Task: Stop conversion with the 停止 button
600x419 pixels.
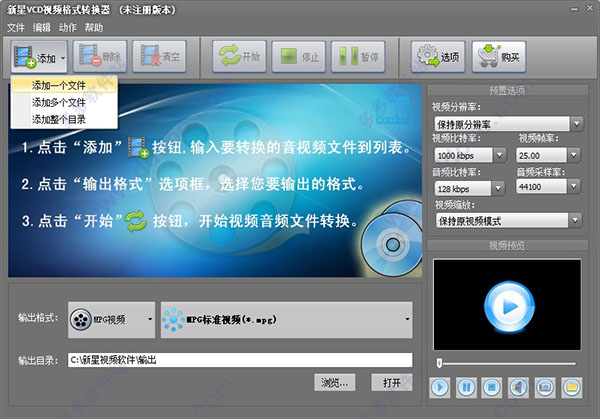Action: coord(299,57)
